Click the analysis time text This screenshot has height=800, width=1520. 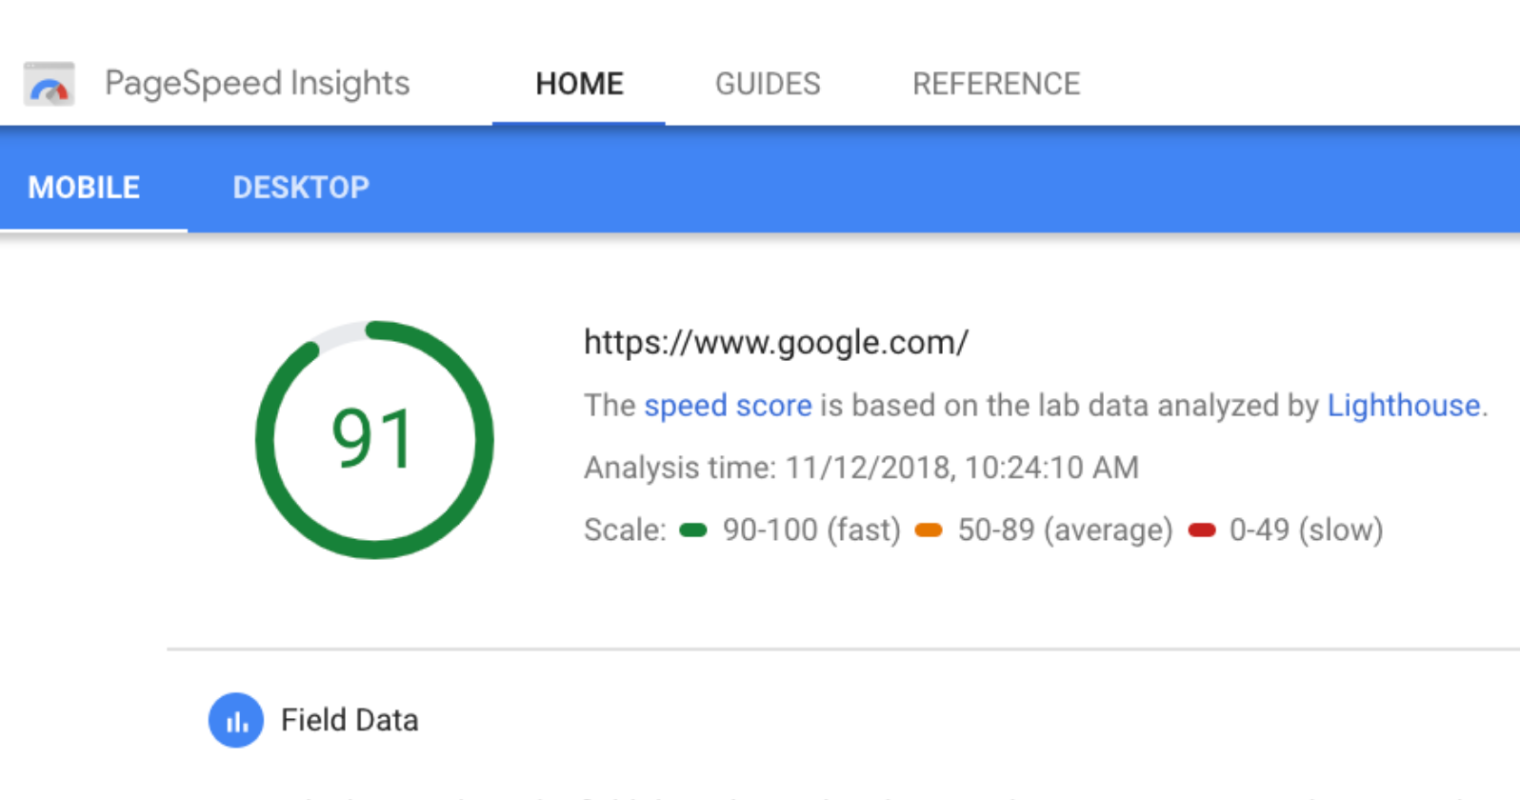point(861,467)
